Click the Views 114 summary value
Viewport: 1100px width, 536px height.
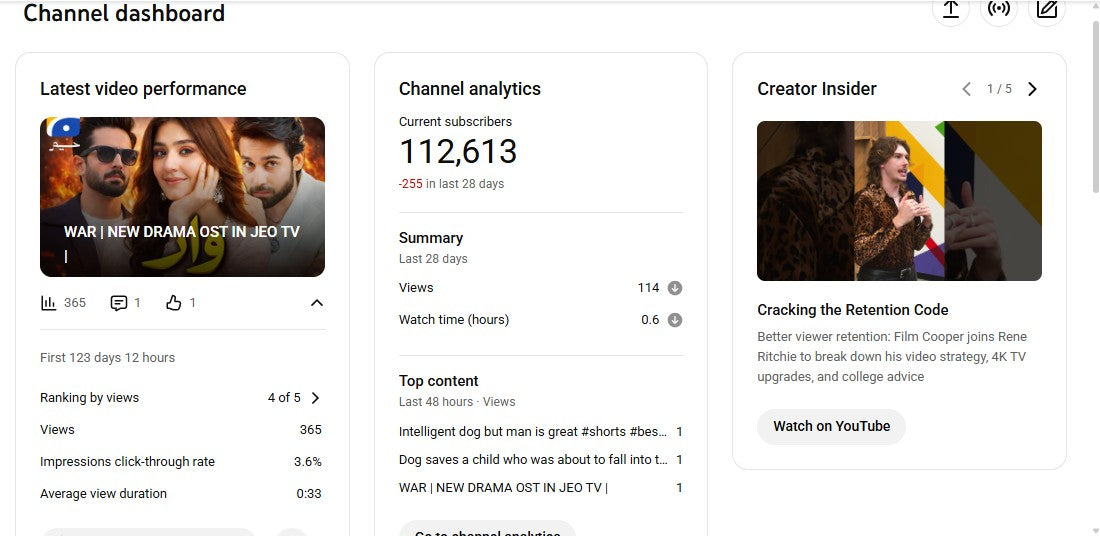click(x=648, y=288)
